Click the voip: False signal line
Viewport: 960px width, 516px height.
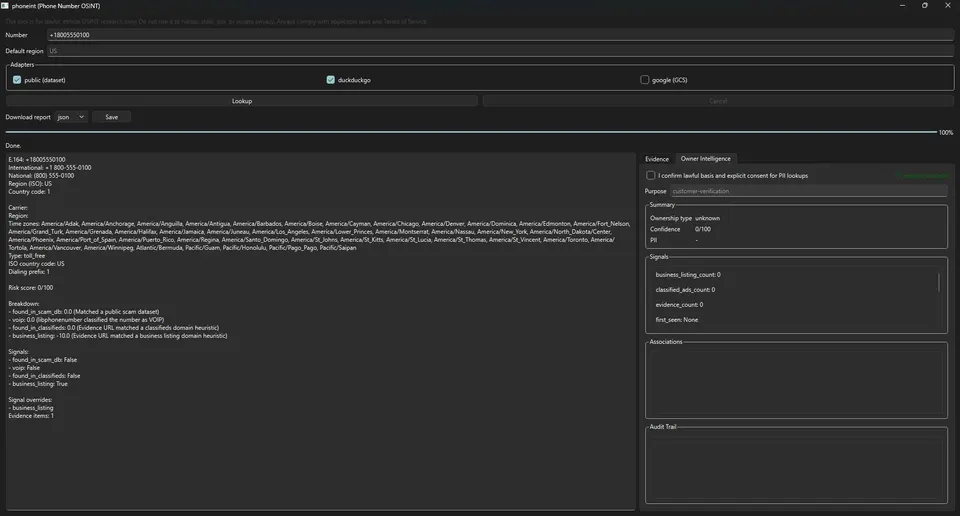pos(24,368)
